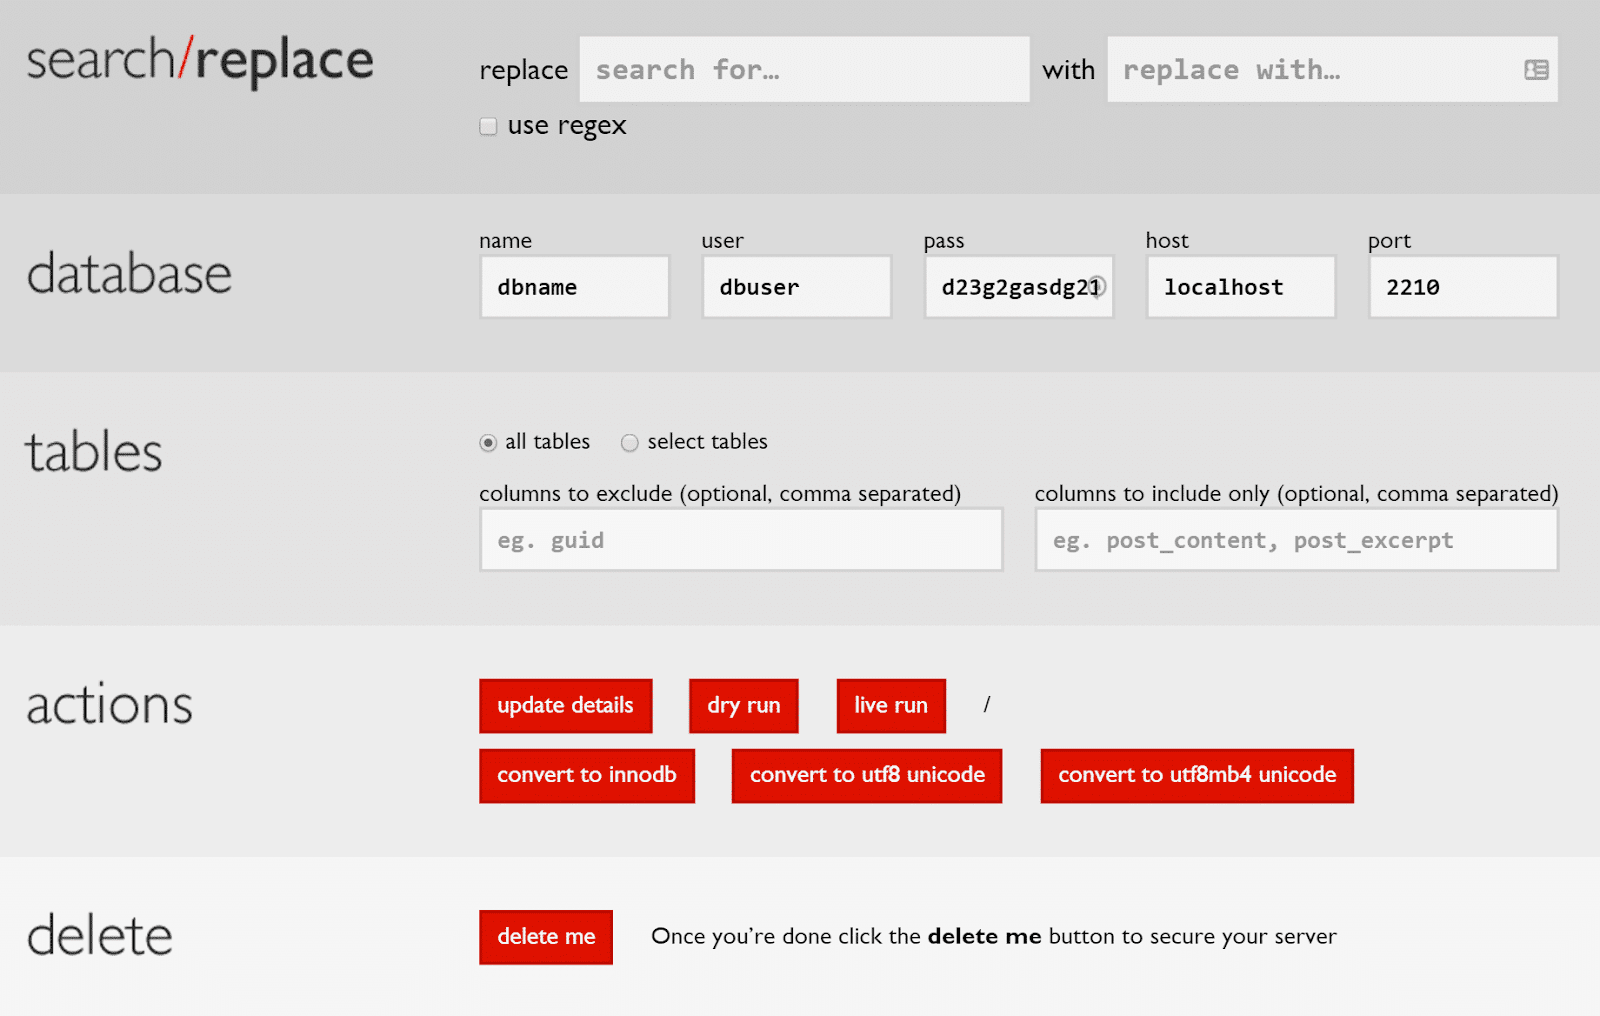1600x1016 pixels.
Task: Click the 'replace with…' input field
Action: pos(1300,69)
